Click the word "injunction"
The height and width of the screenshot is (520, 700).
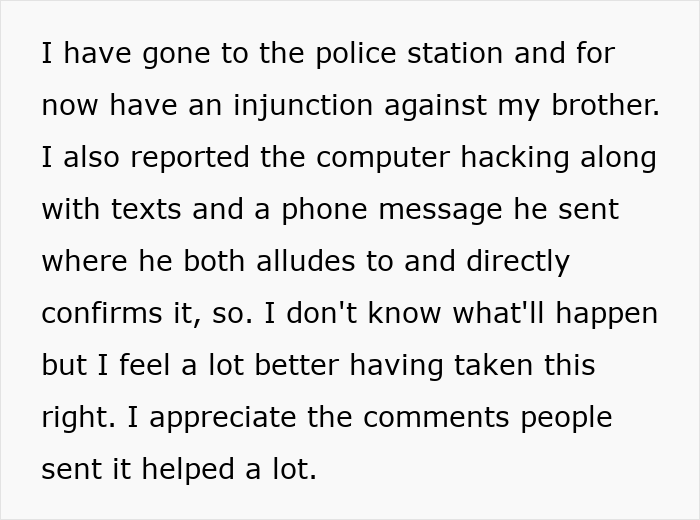(293, 105)
